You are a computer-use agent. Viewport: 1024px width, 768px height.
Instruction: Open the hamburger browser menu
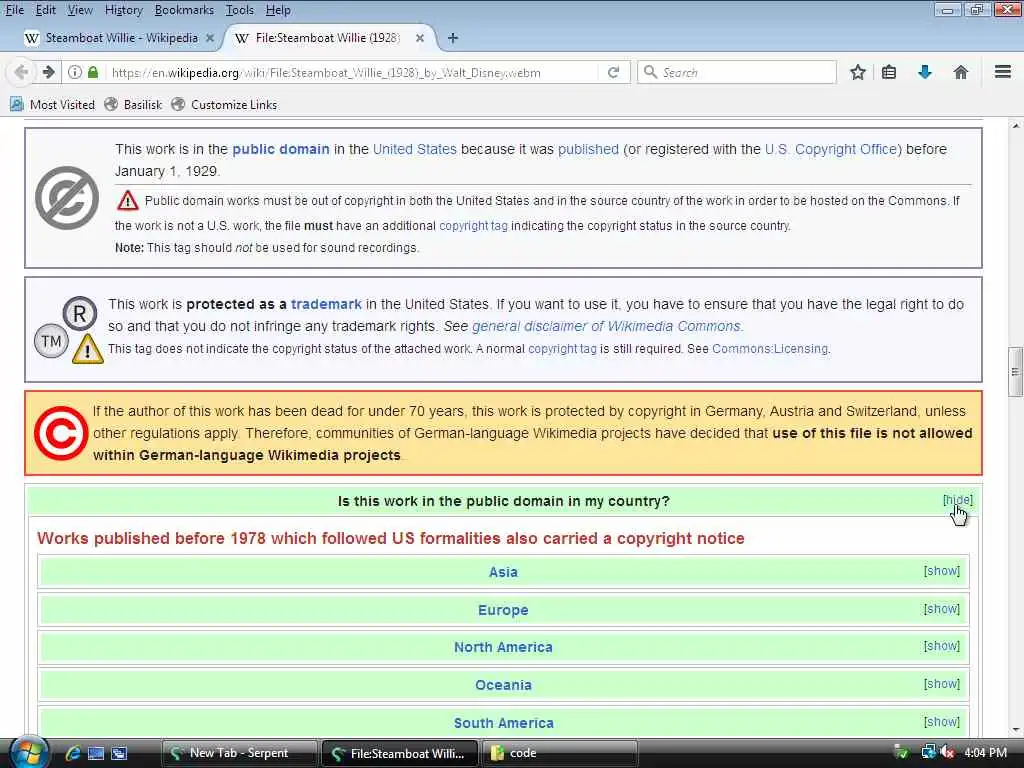(x=1003, y=72)
